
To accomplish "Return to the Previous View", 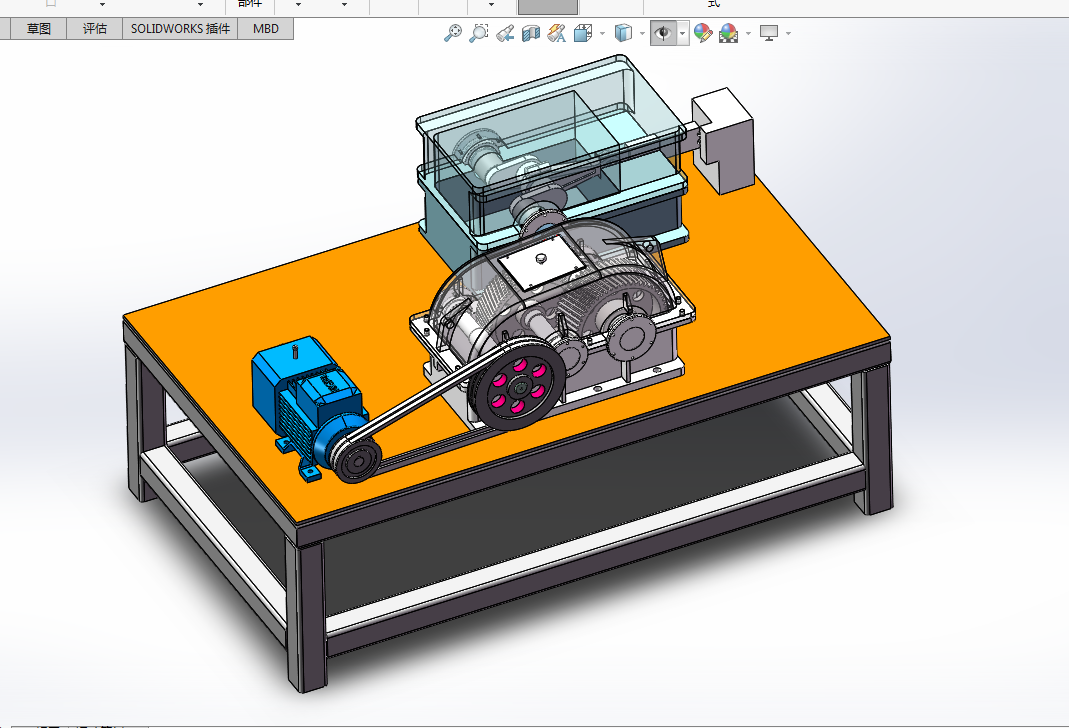I will pos(505,33).
